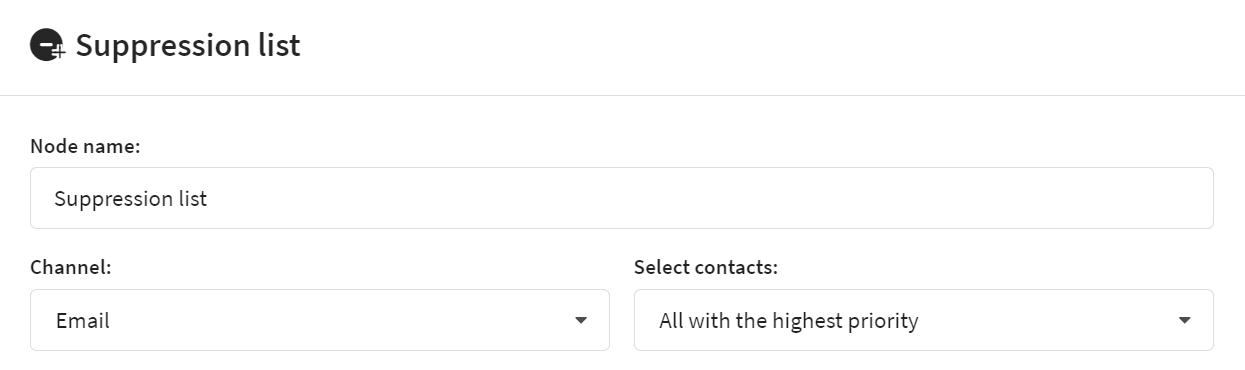
Task: Click the Node name label
Action: 85,146
